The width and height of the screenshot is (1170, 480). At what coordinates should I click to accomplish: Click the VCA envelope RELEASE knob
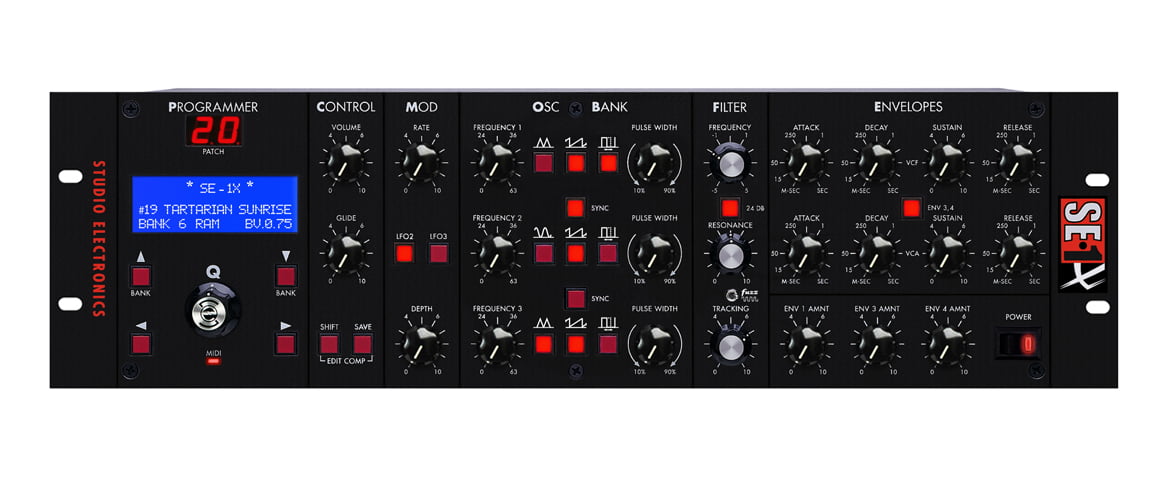(x=1018, y=252)
